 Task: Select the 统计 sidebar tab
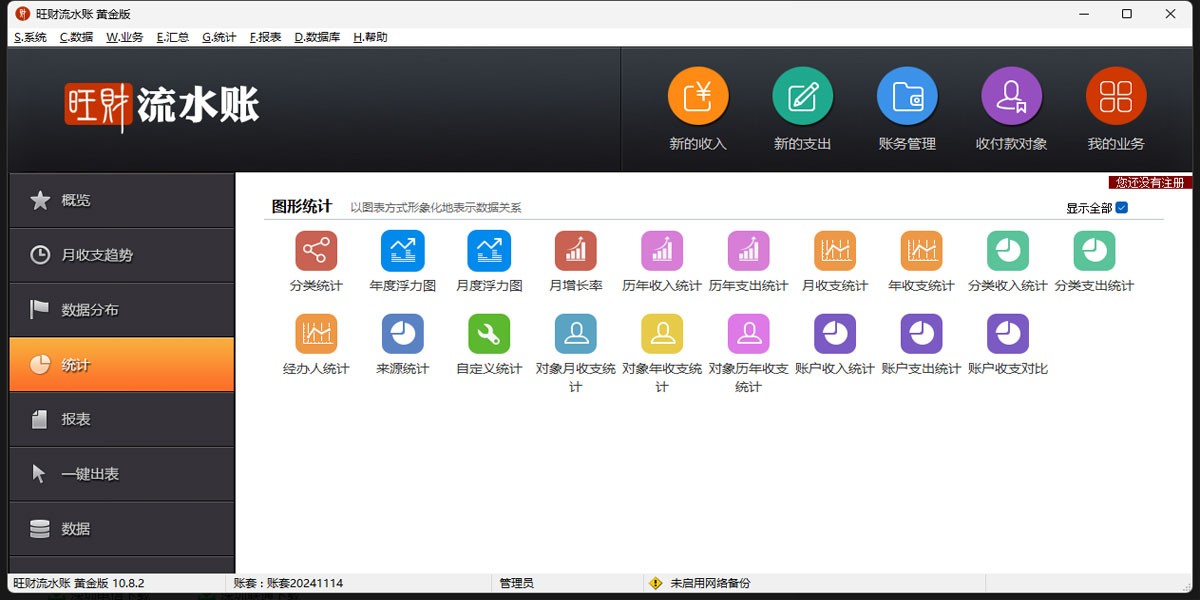click(x=121, y=364)
